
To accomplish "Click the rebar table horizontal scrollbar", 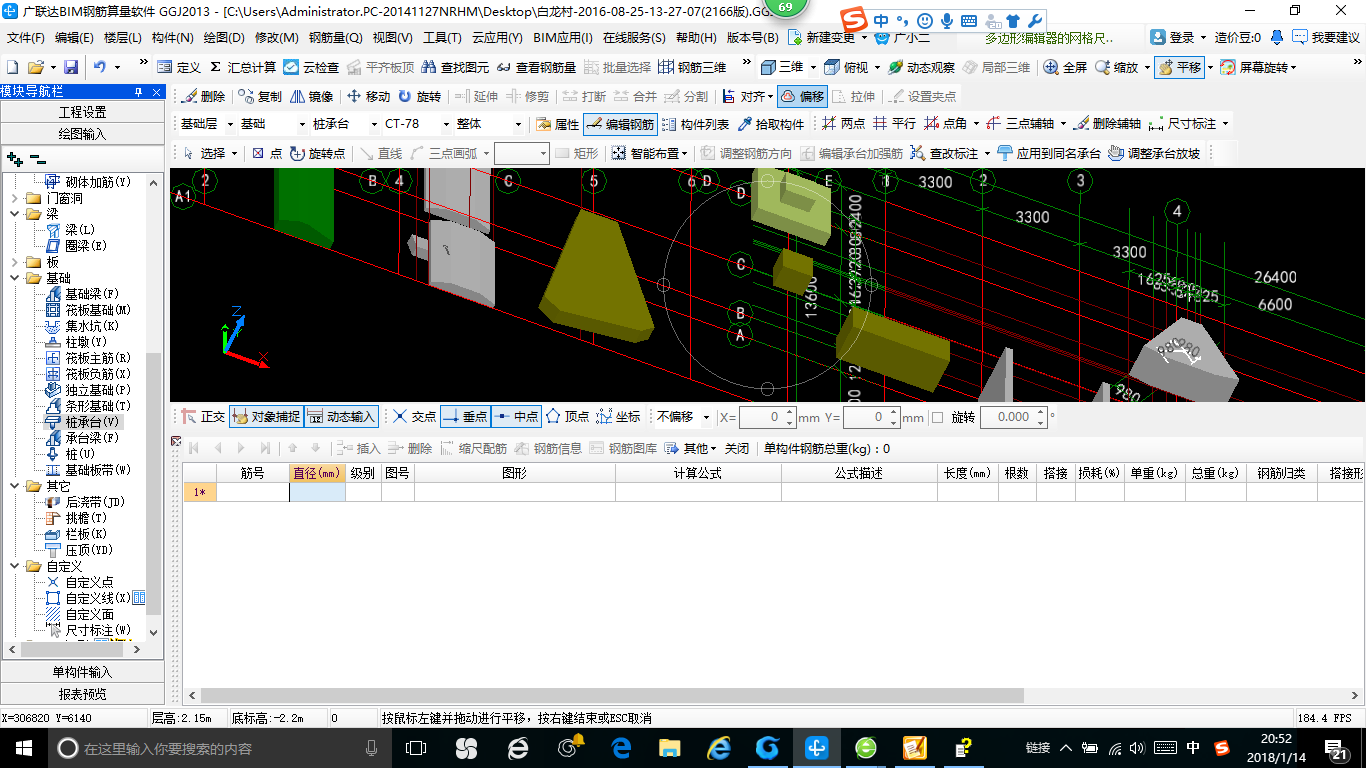I will point(612,695).
